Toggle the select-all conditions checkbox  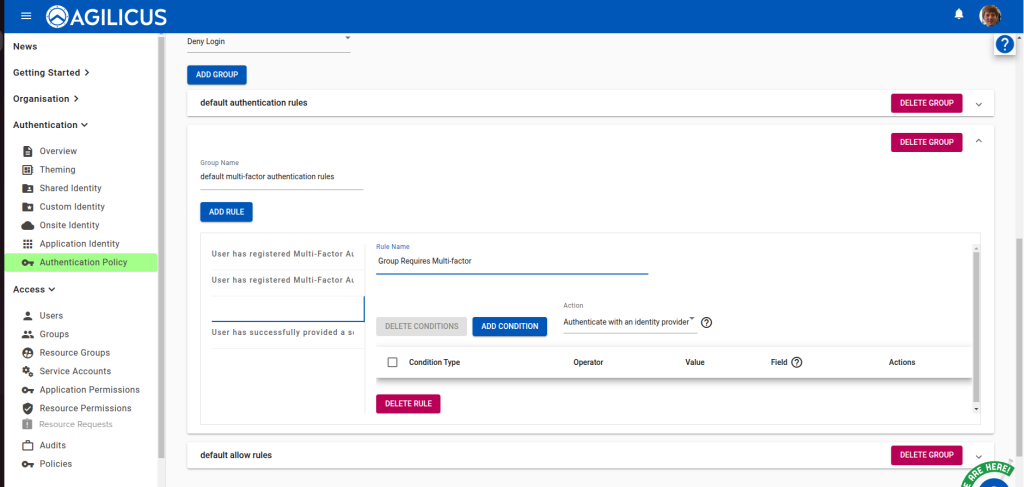coord(392,362)
